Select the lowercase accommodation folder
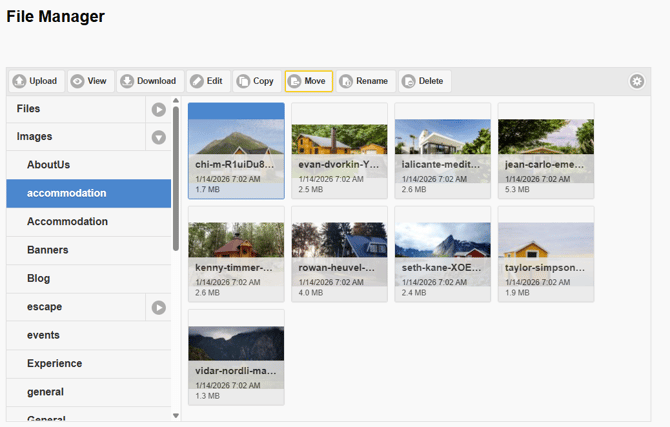 click(88, 193)
